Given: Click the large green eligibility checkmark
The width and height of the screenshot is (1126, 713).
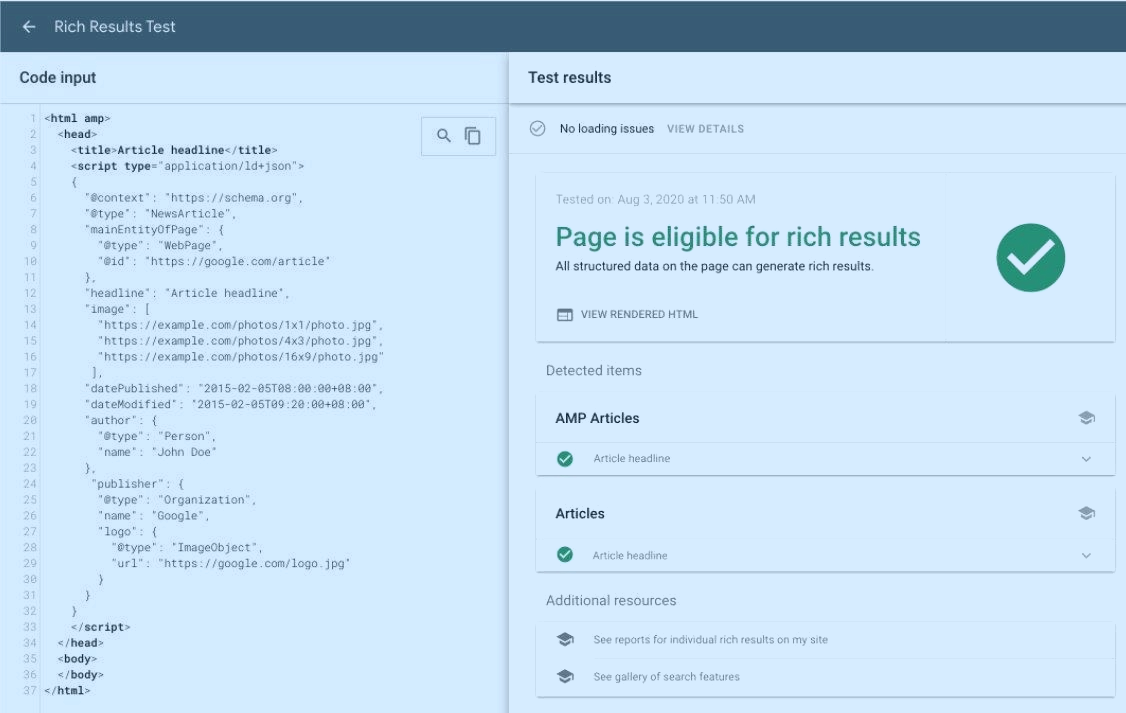Looking at the screenshot, I should [x=1030, y=258].
